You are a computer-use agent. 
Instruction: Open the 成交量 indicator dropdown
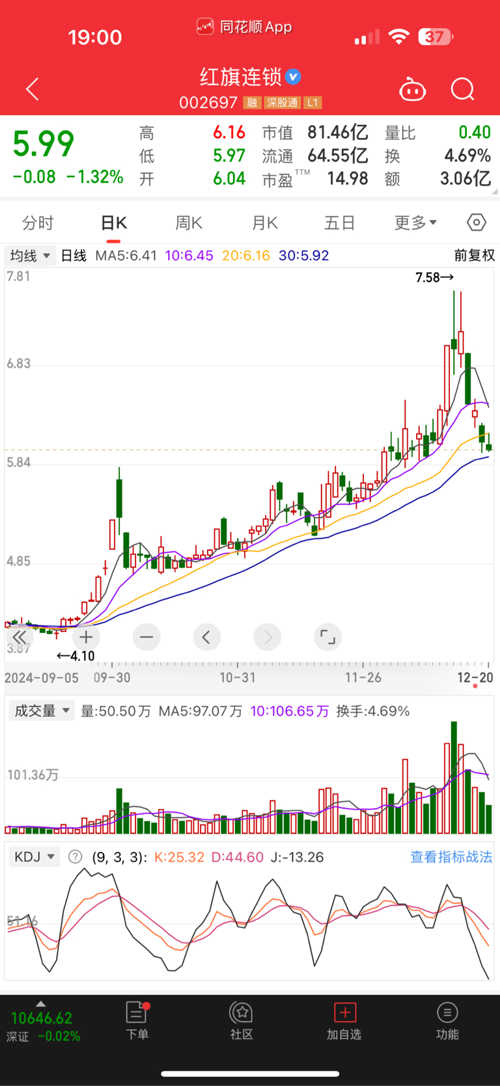[x=40, y=711]
